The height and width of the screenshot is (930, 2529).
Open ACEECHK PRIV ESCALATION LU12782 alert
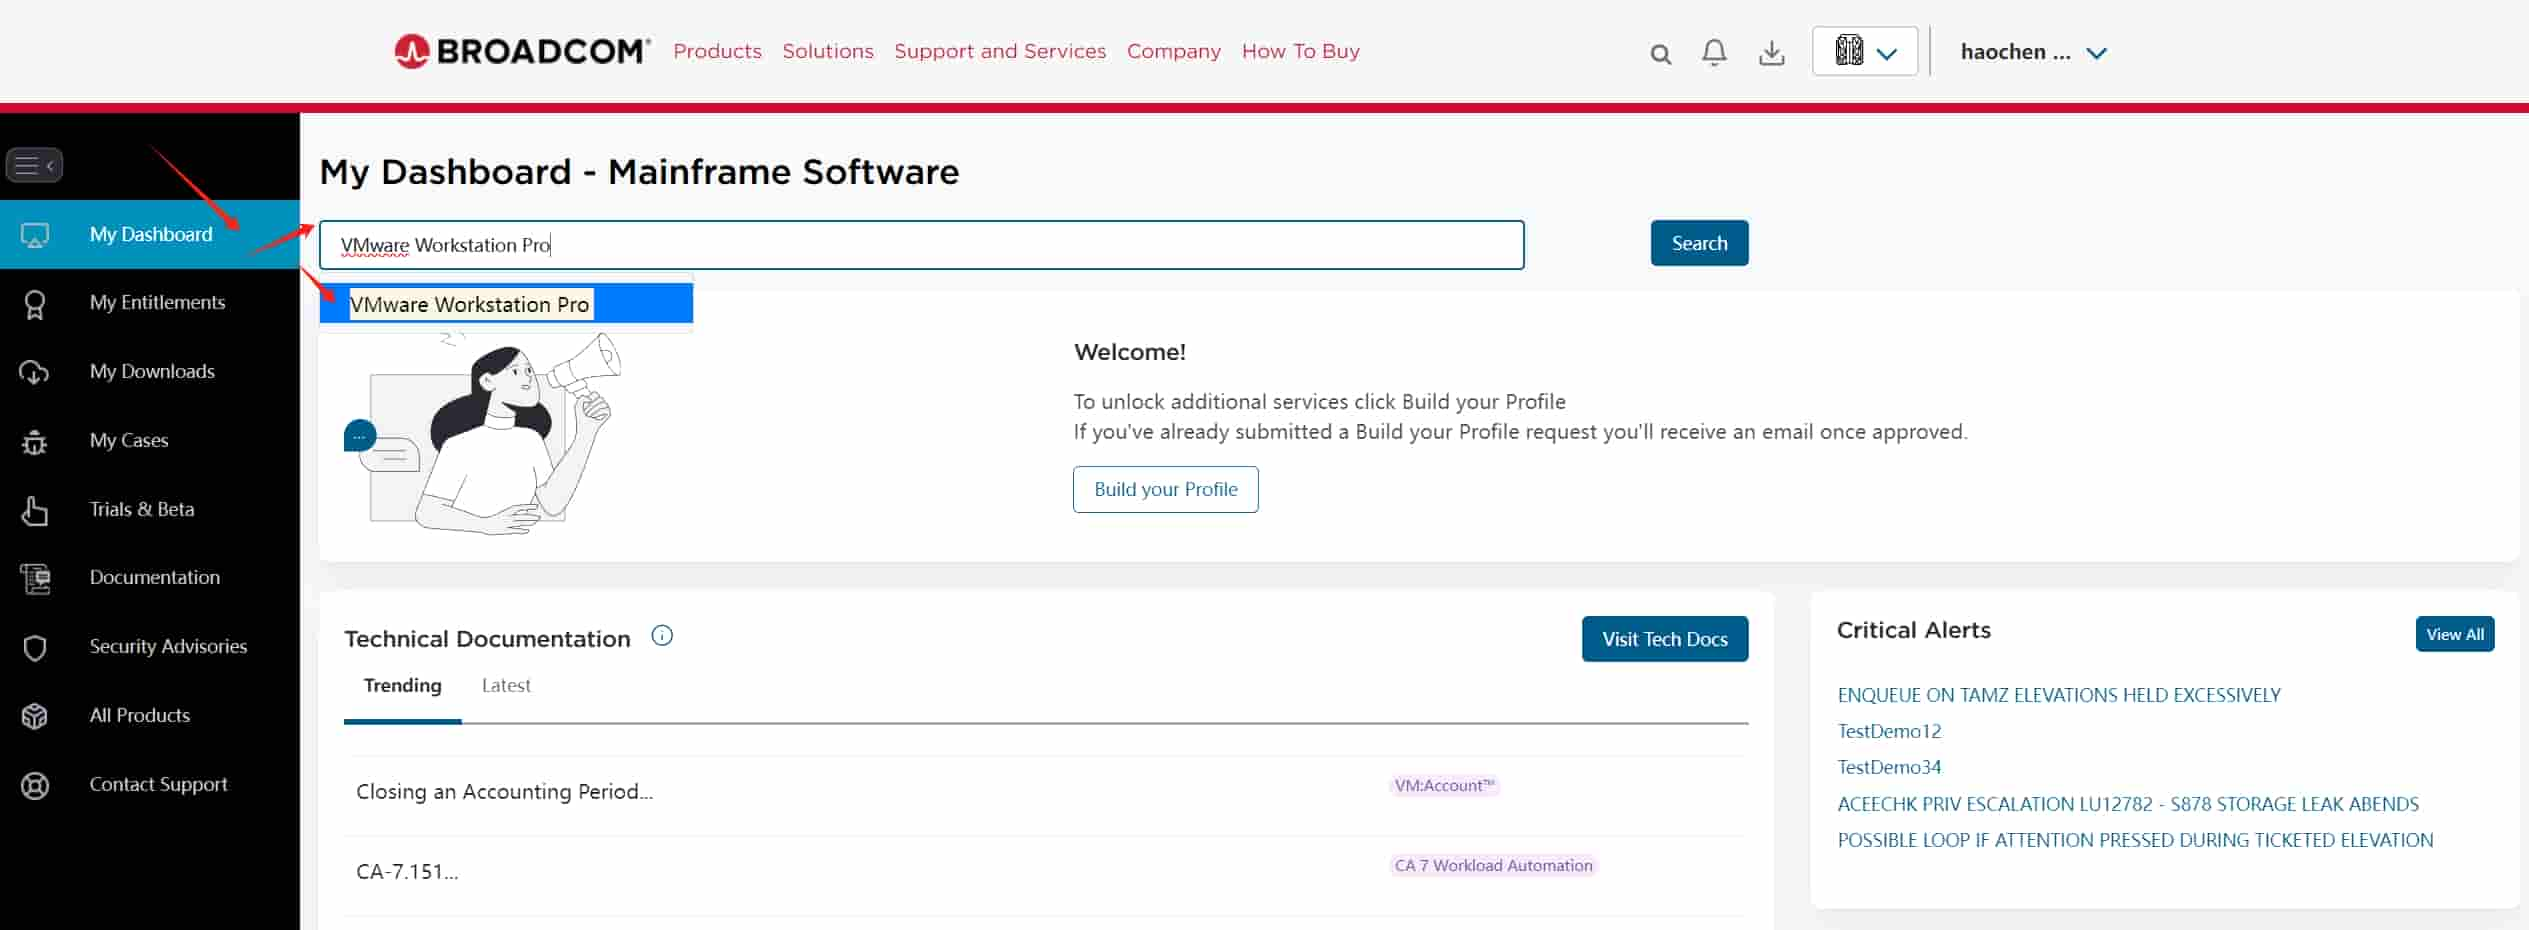[2128, 804]
